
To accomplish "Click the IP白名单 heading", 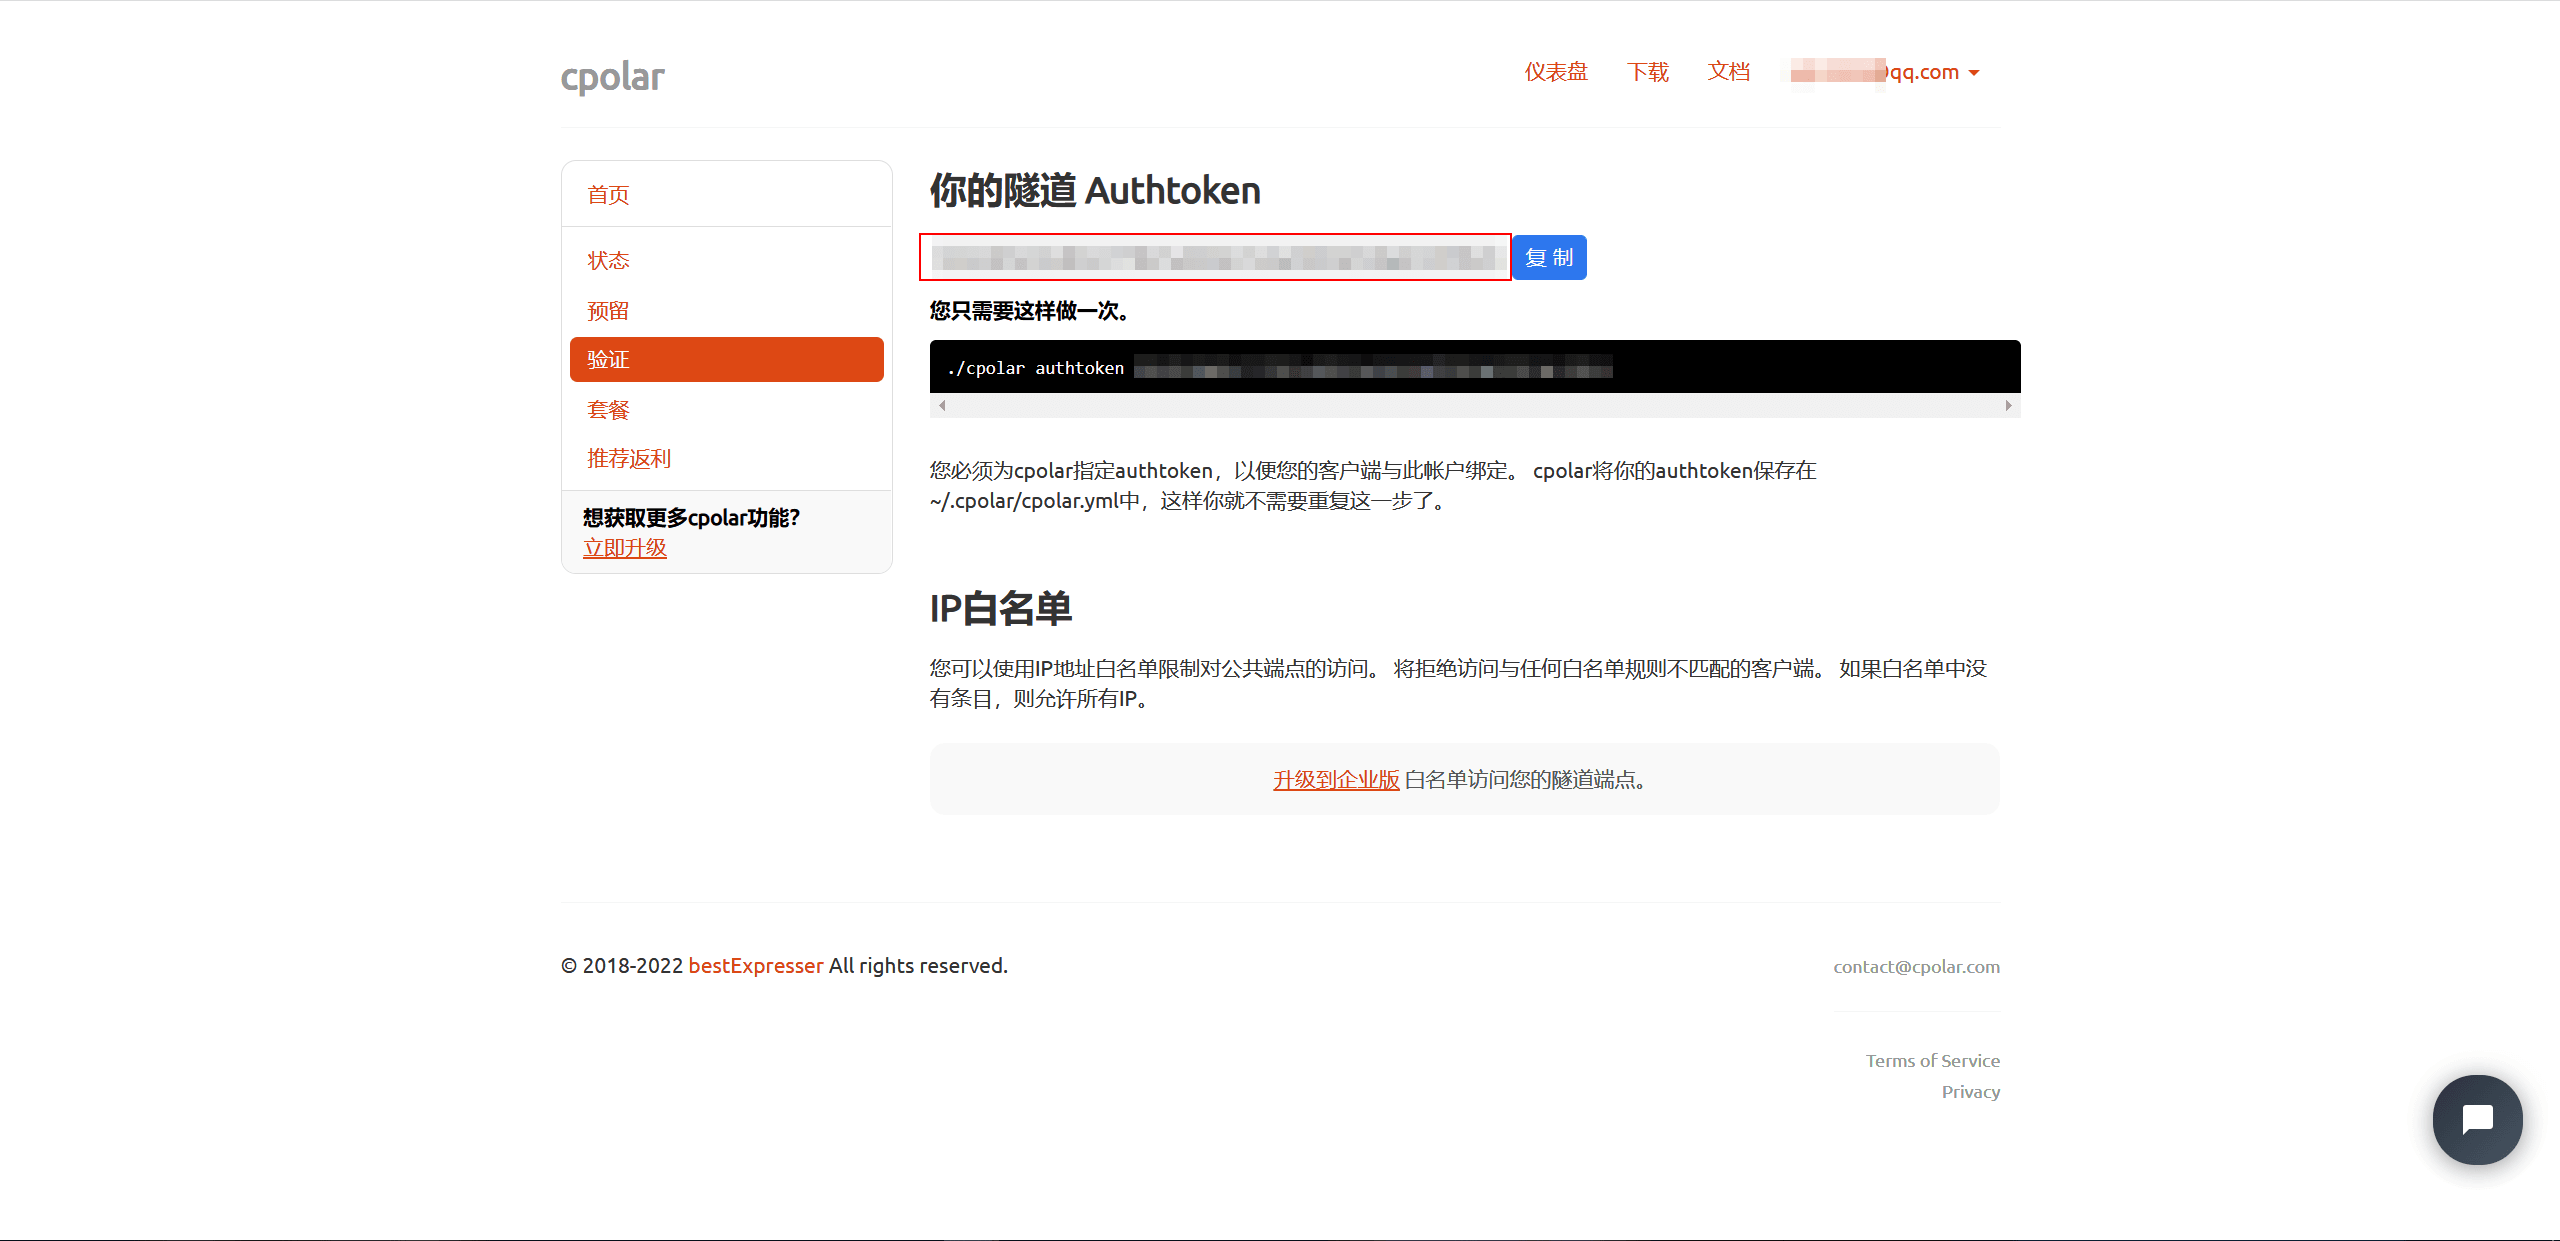I will [x=1000, y=609].
